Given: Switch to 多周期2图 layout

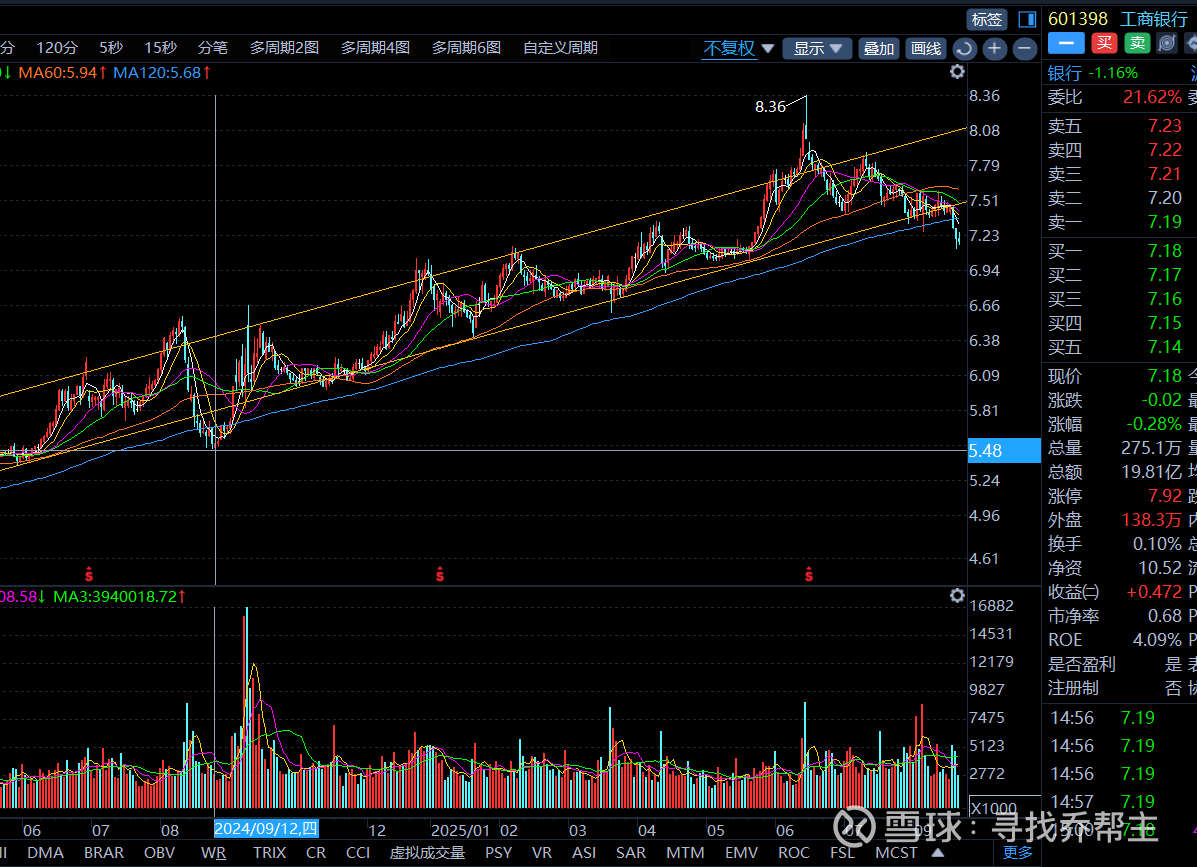Looking at the screenshot, I should [x=284, y=47].
